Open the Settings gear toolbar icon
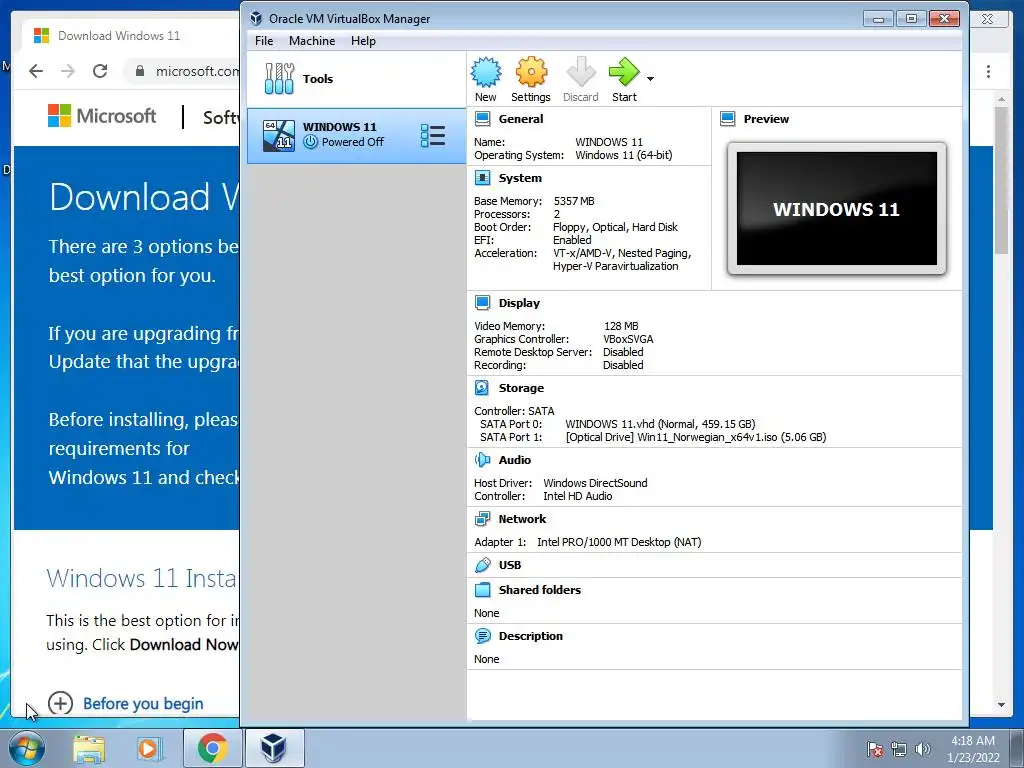 [x=531, y=72]
